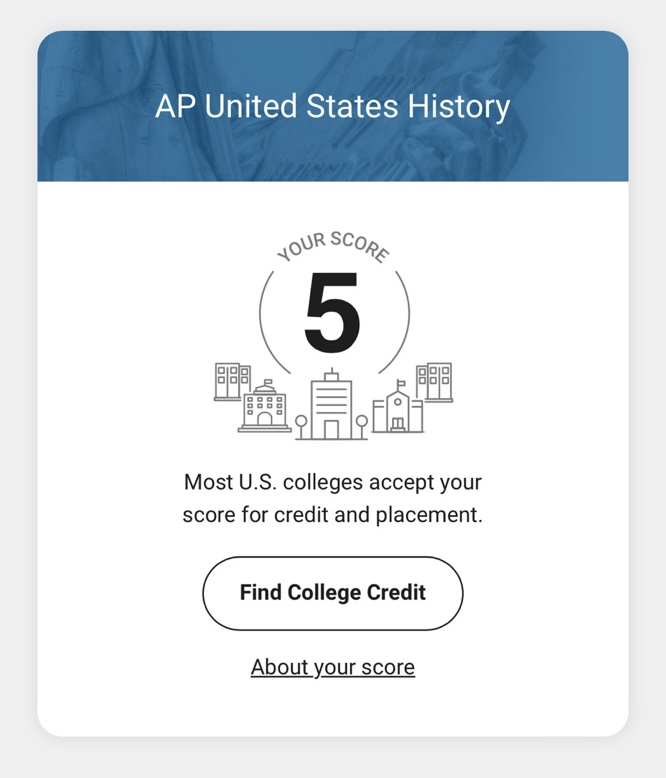Click the far-left apartment building icon
Viewport: 666px width, 778px height.
point(232,381)
